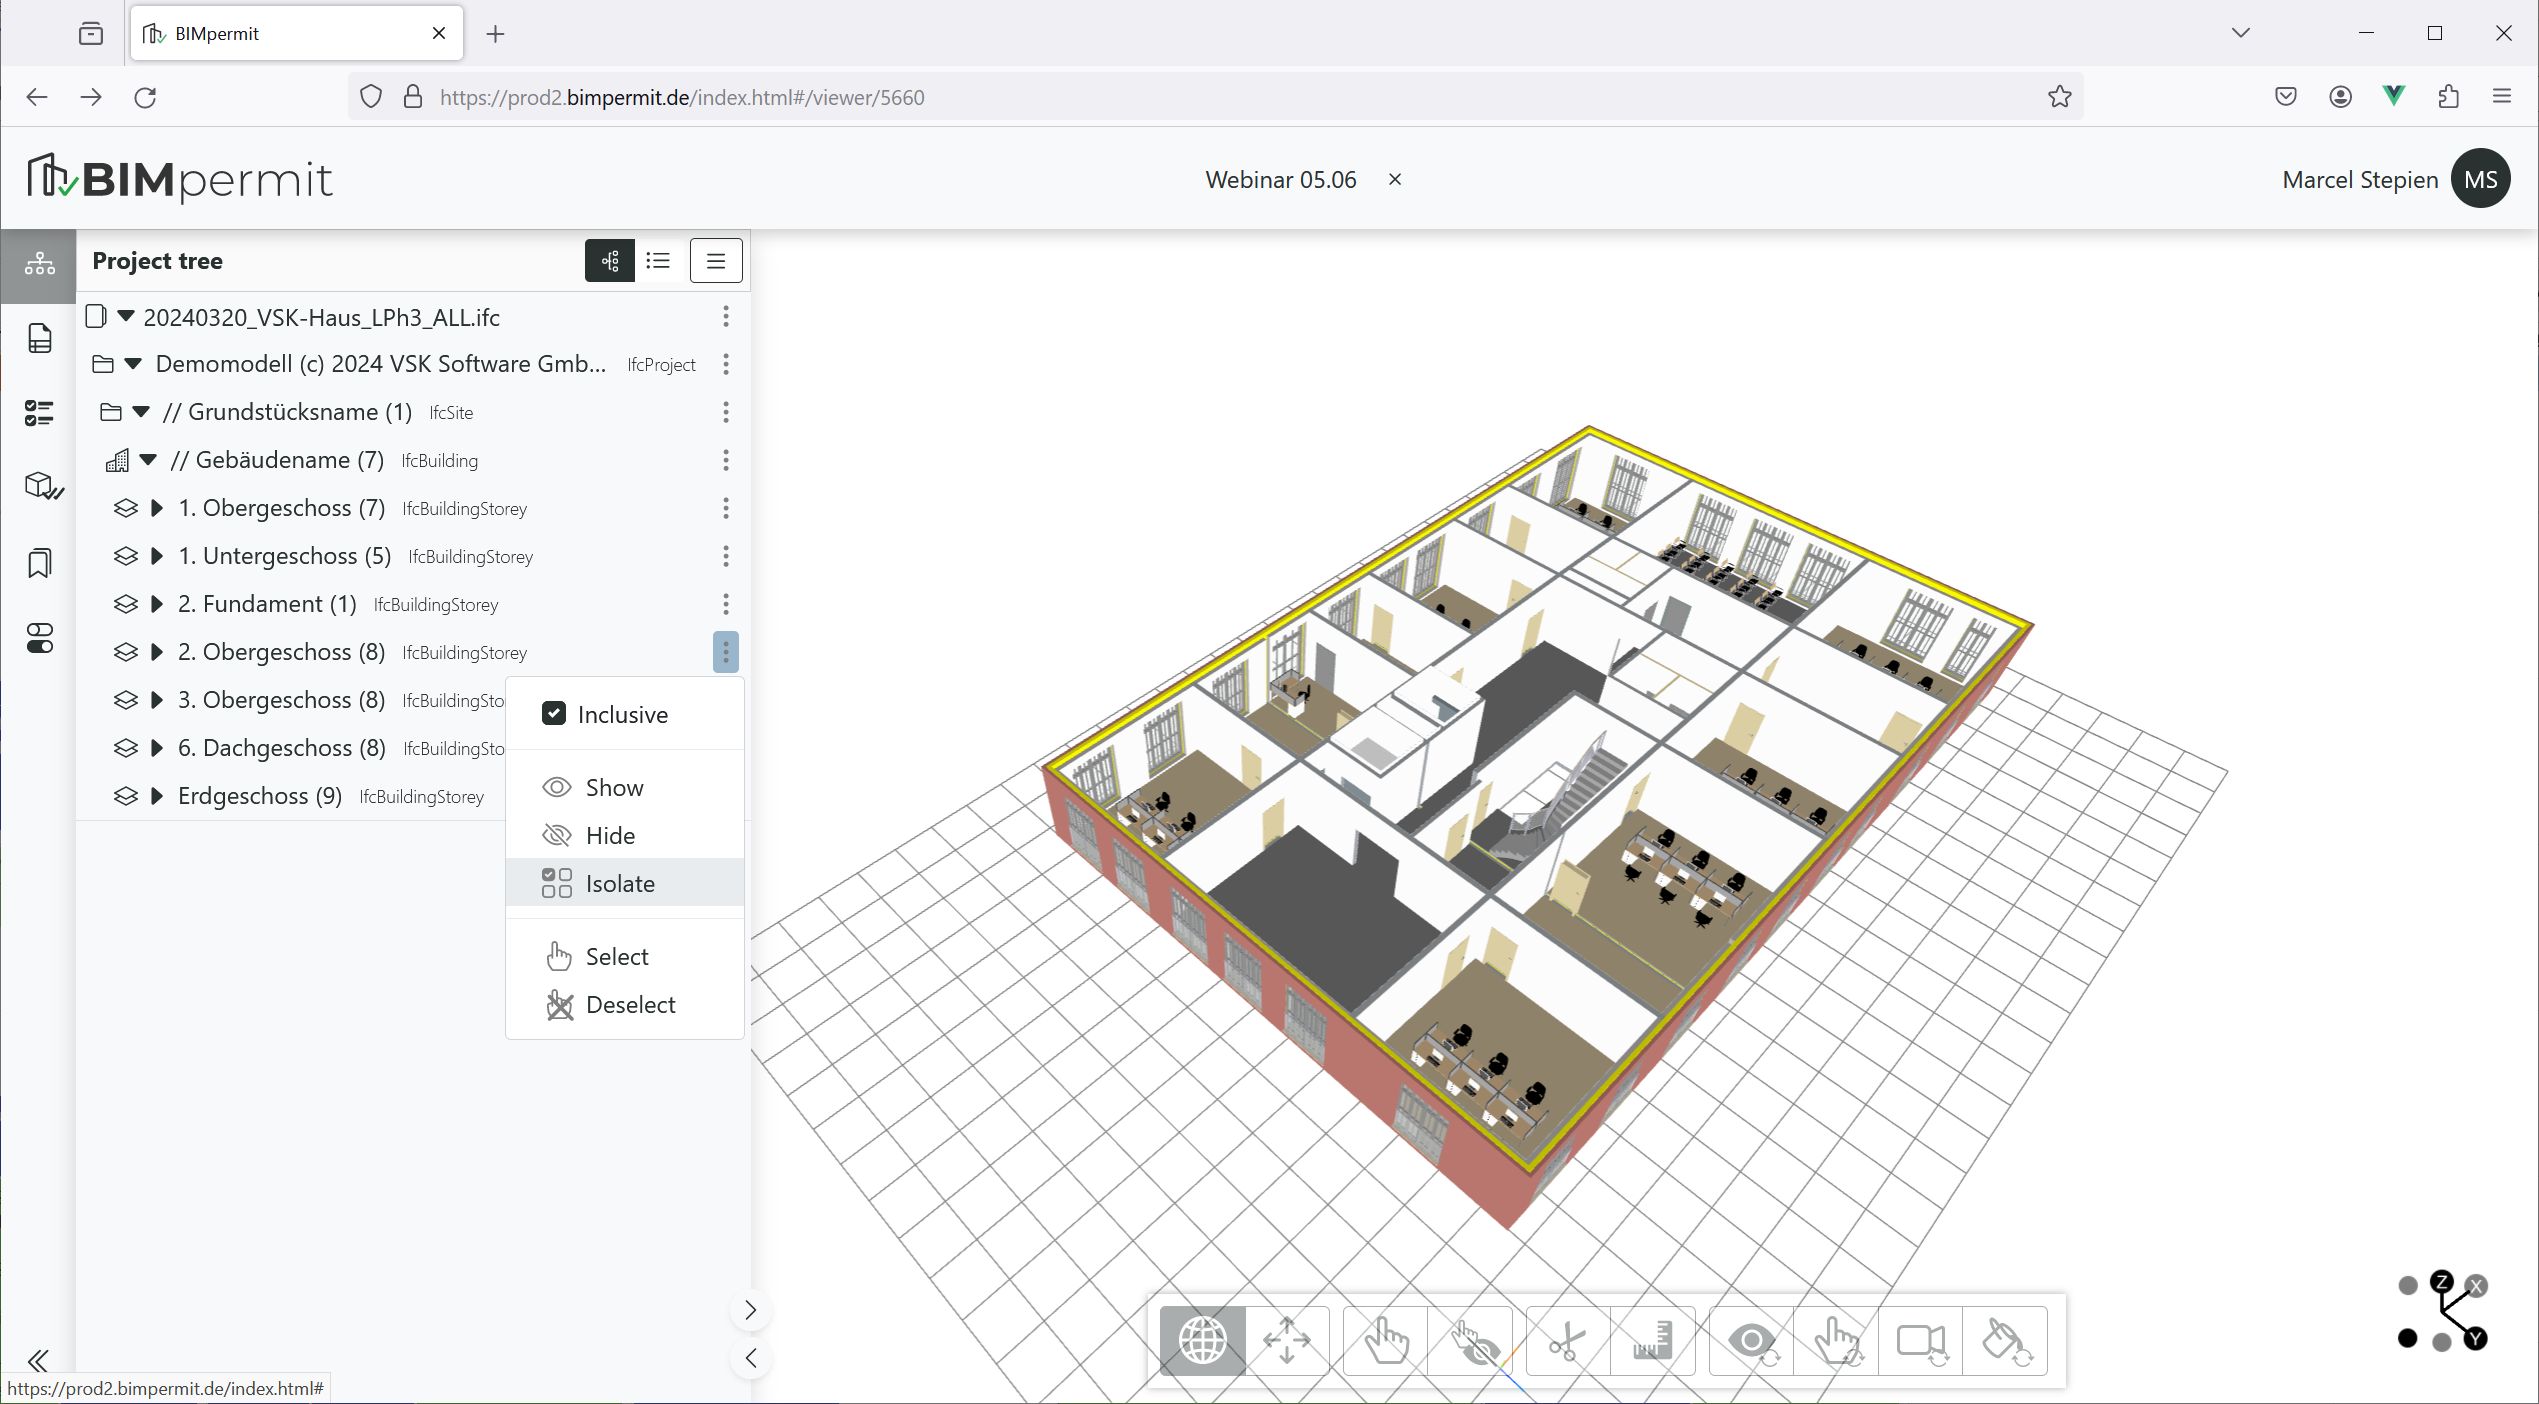2539x1404 pixels.
Task: Activate the orbit globe navigation tool
Action: (1203, 1341)
